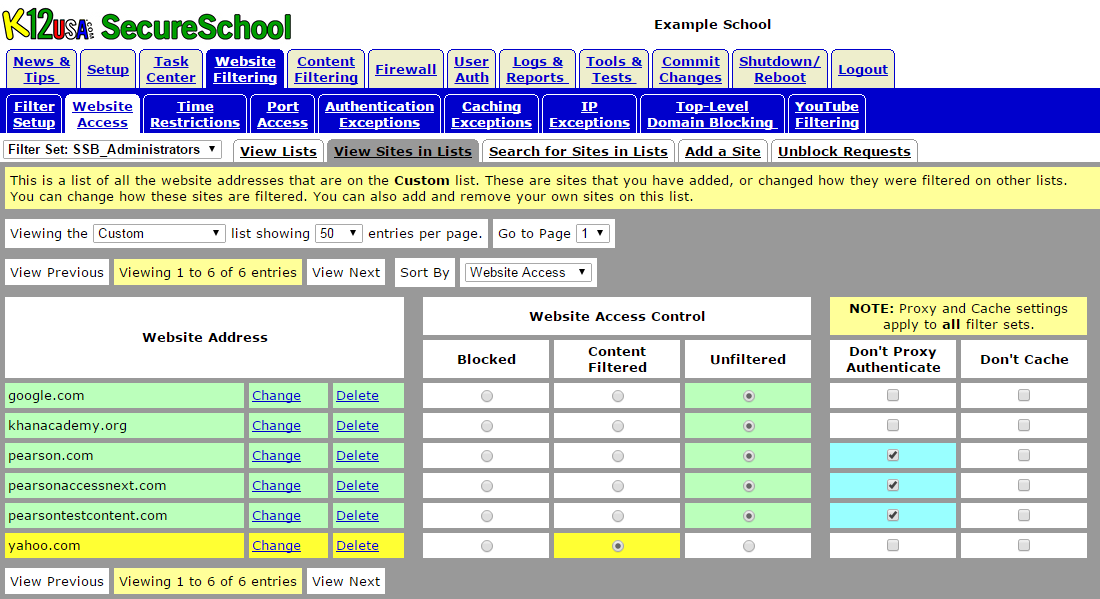Open entries per page dropdown
The image size is (1100, 599).
tap(339, 234)
